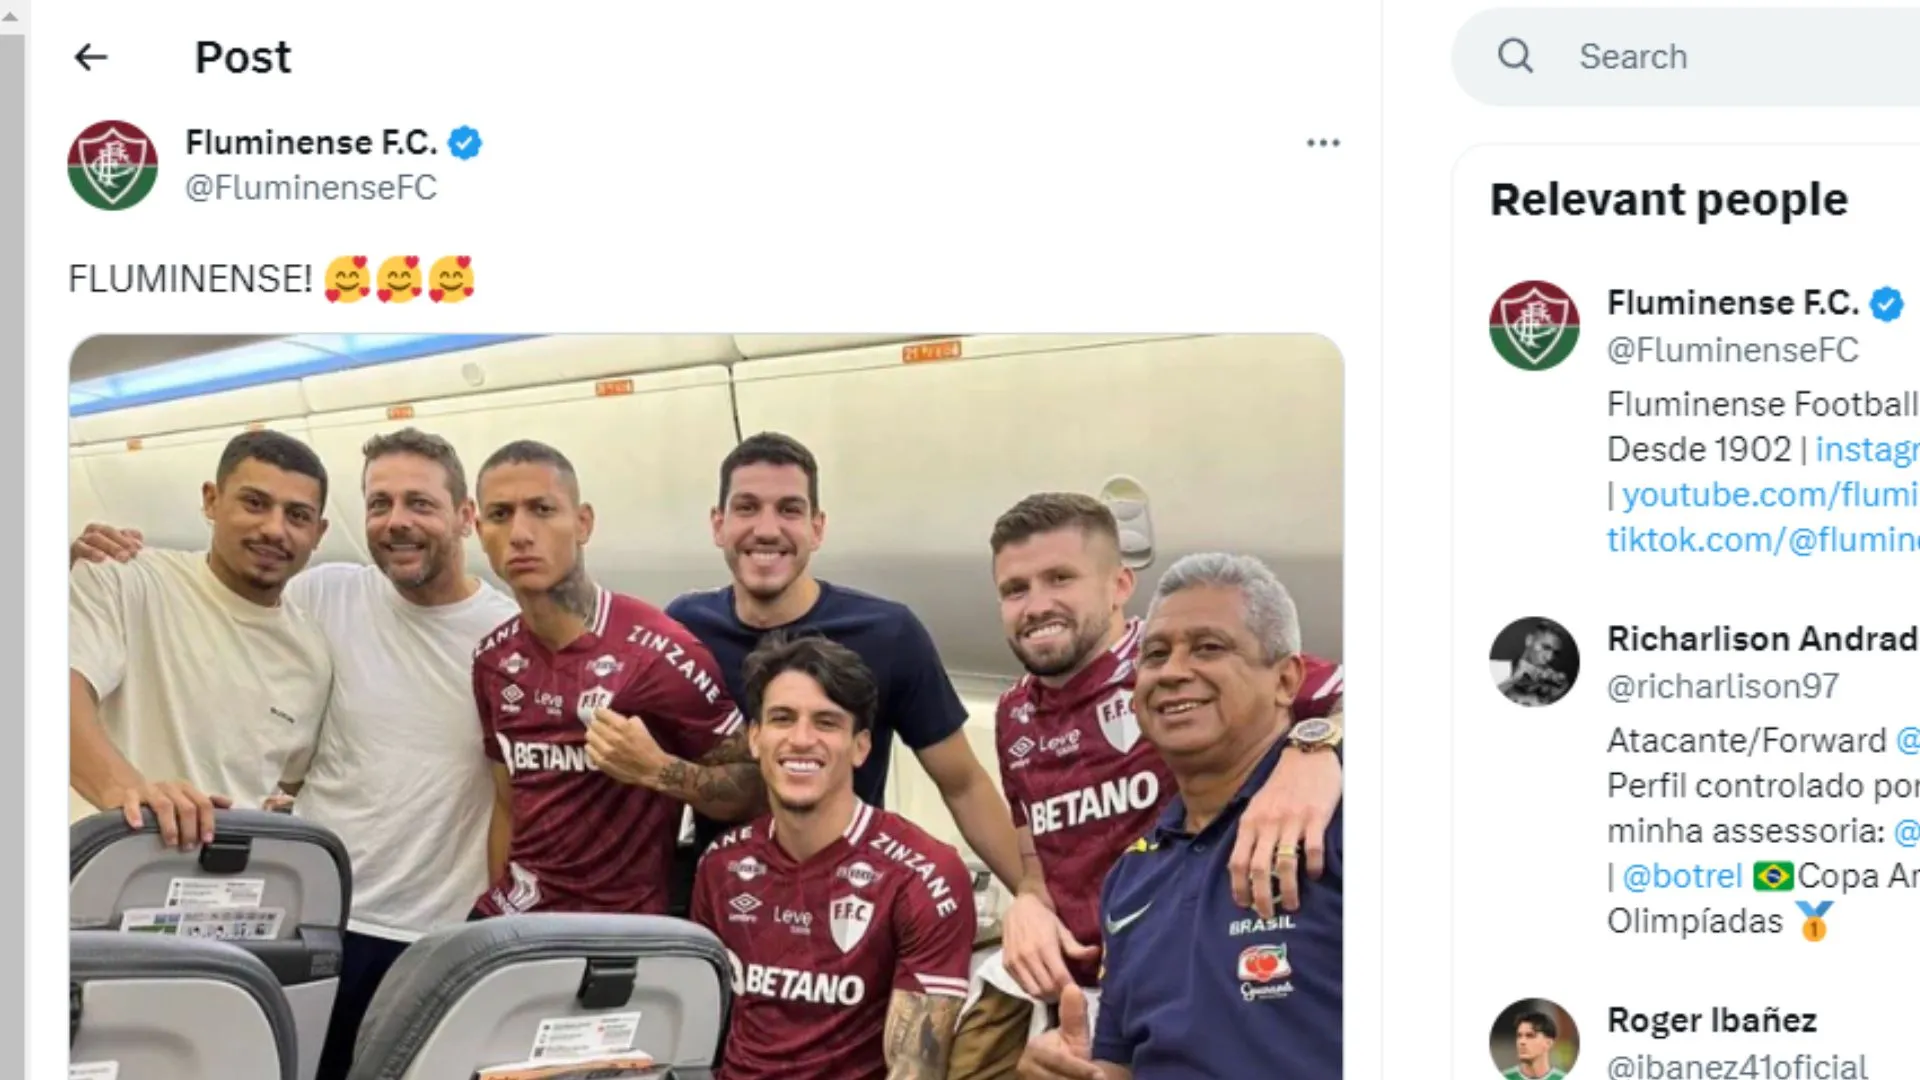Click the Fluminense F.C. post author avatar

pos(112,165)
